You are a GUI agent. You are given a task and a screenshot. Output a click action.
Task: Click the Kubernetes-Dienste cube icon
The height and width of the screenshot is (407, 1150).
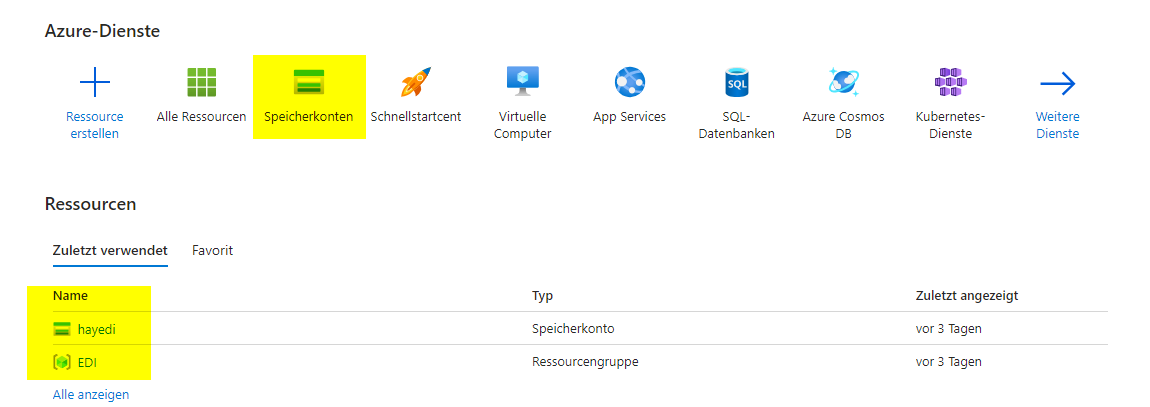(950, 81)
